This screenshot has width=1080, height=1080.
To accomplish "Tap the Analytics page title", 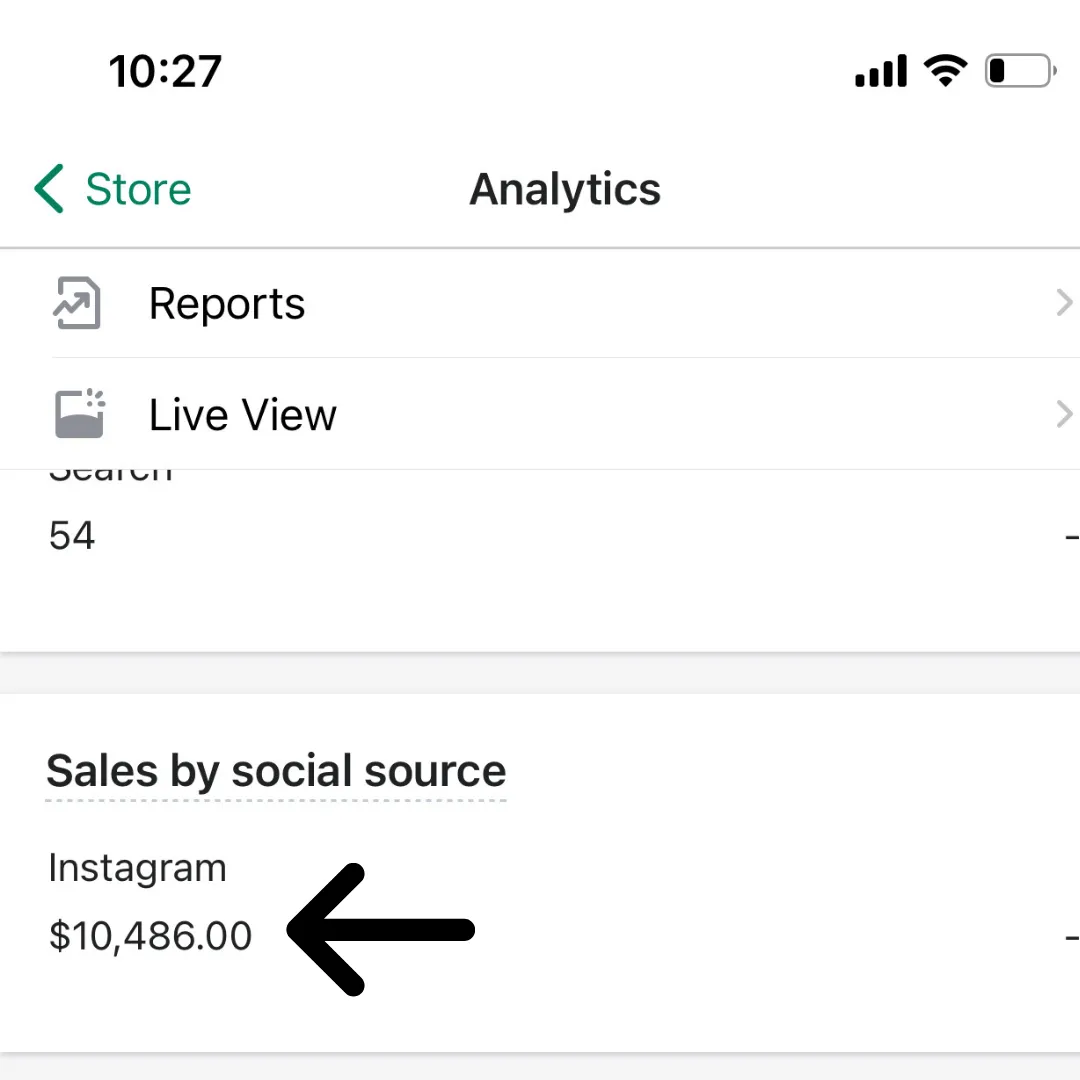I will 565,189.
